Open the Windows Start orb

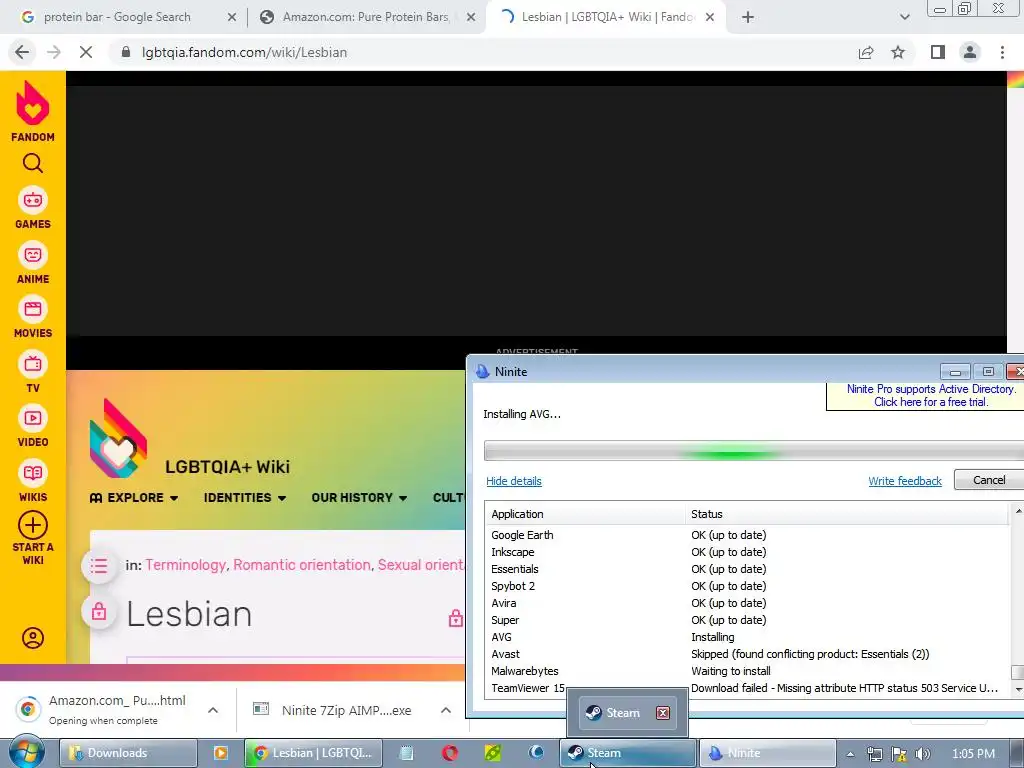(25, 752)
